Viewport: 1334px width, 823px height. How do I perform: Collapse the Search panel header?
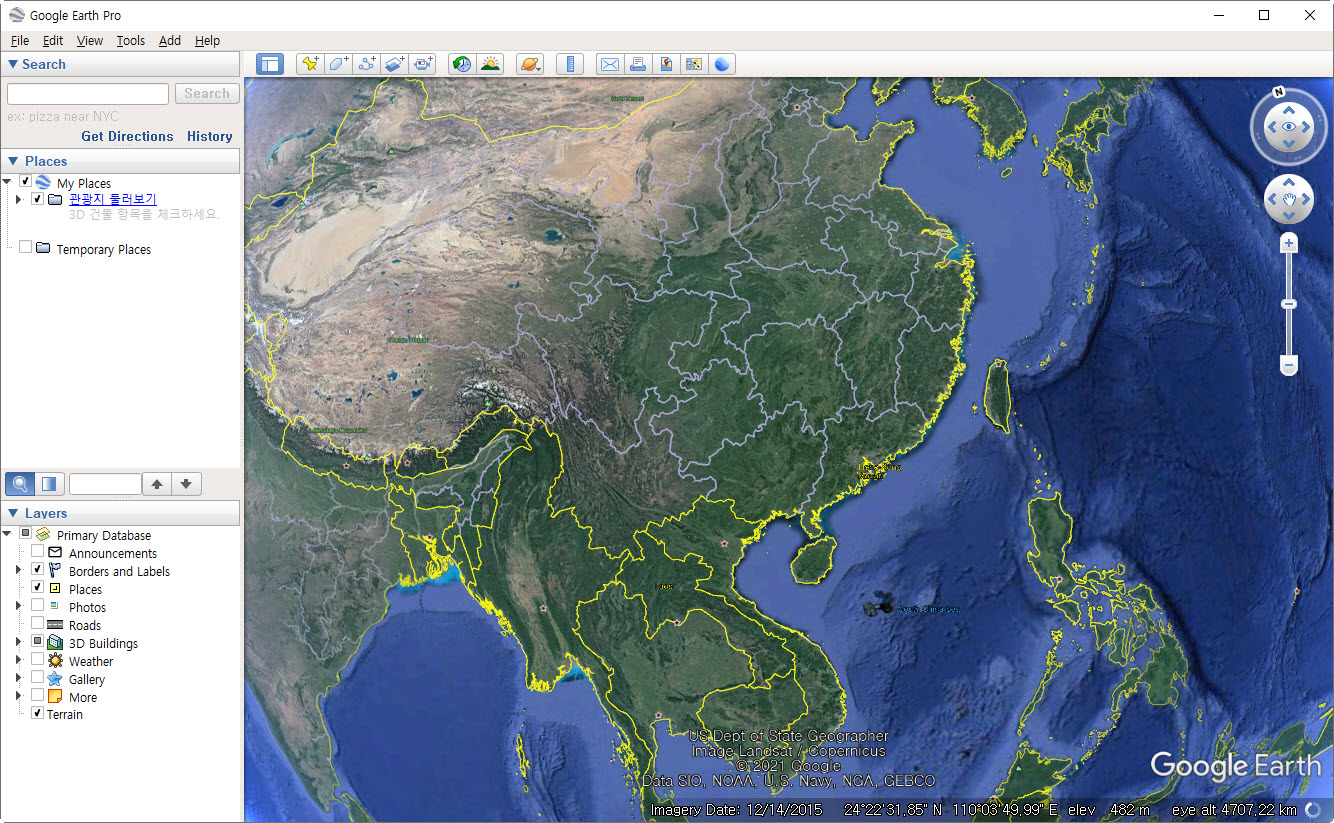120,64
